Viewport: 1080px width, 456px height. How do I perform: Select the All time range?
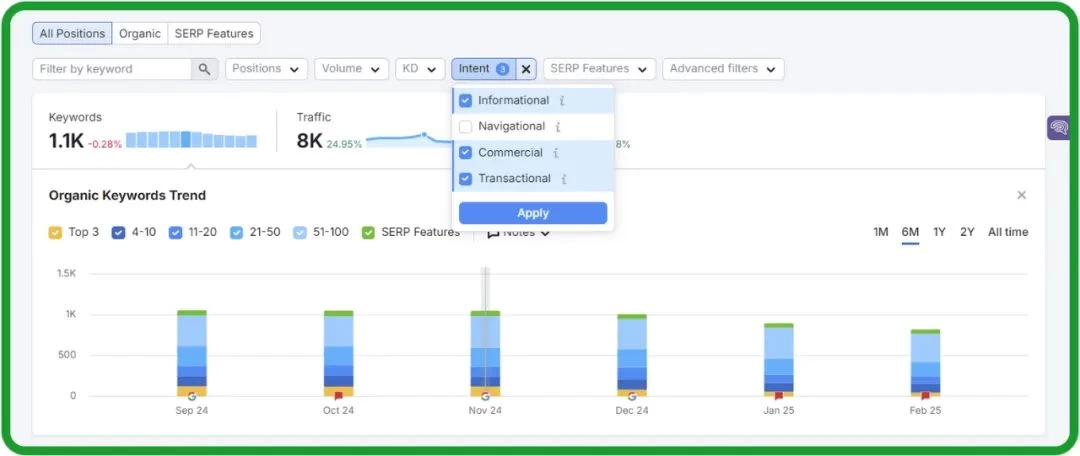coord(1008,232)
